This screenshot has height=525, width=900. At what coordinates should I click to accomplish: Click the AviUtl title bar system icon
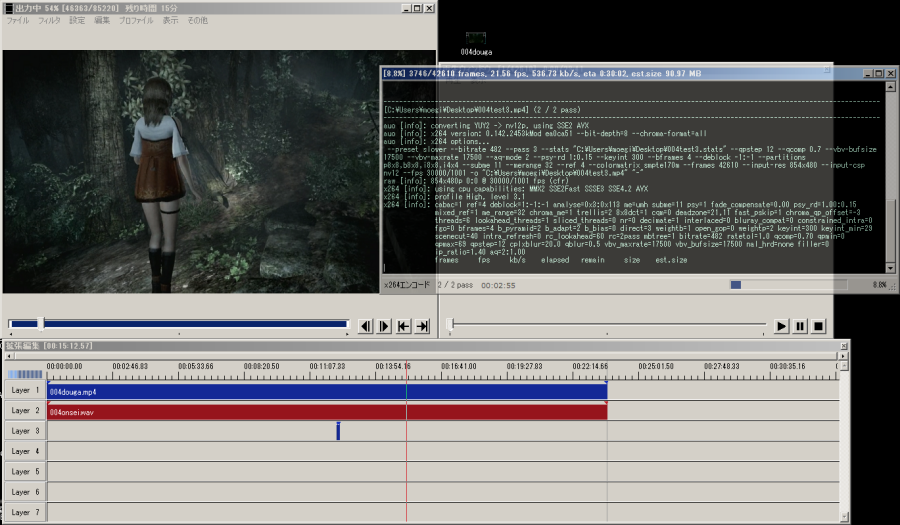(9, 8)
